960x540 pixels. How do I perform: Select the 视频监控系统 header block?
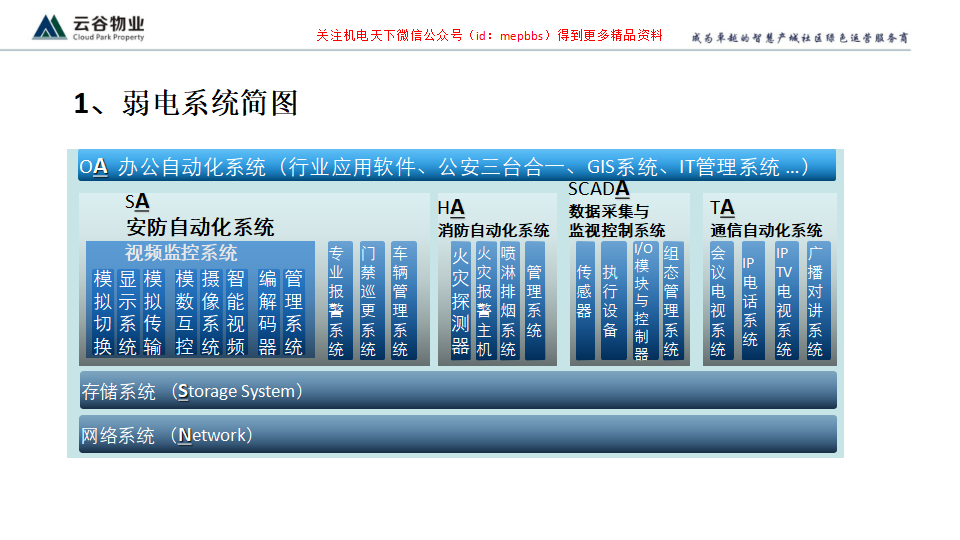click(x=181, y=253)
